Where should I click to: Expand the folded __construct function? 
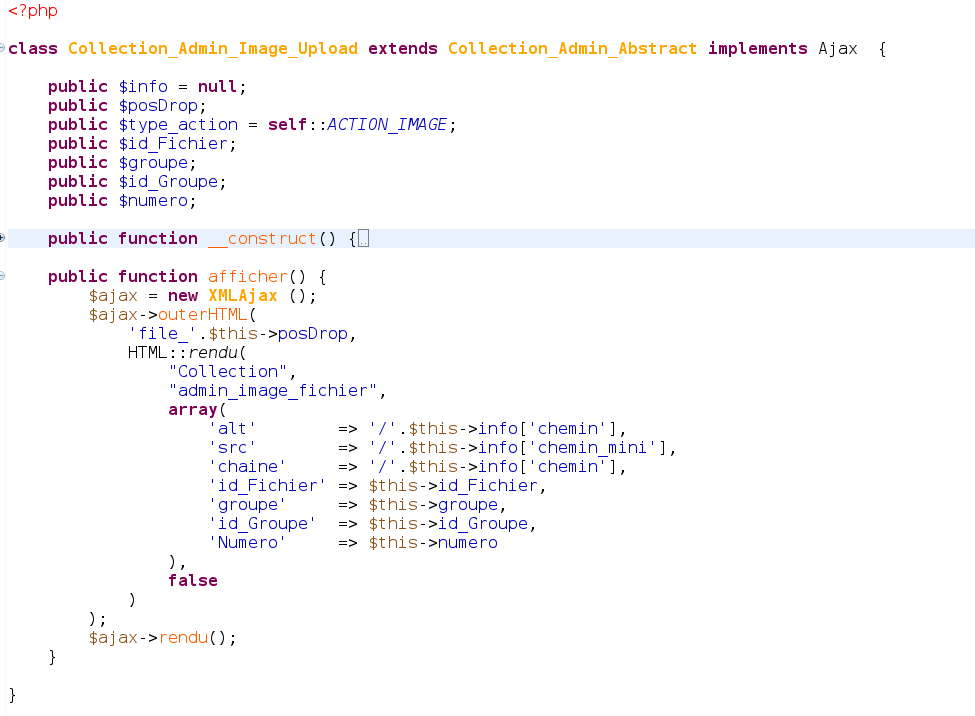click(x=3, y=238)
